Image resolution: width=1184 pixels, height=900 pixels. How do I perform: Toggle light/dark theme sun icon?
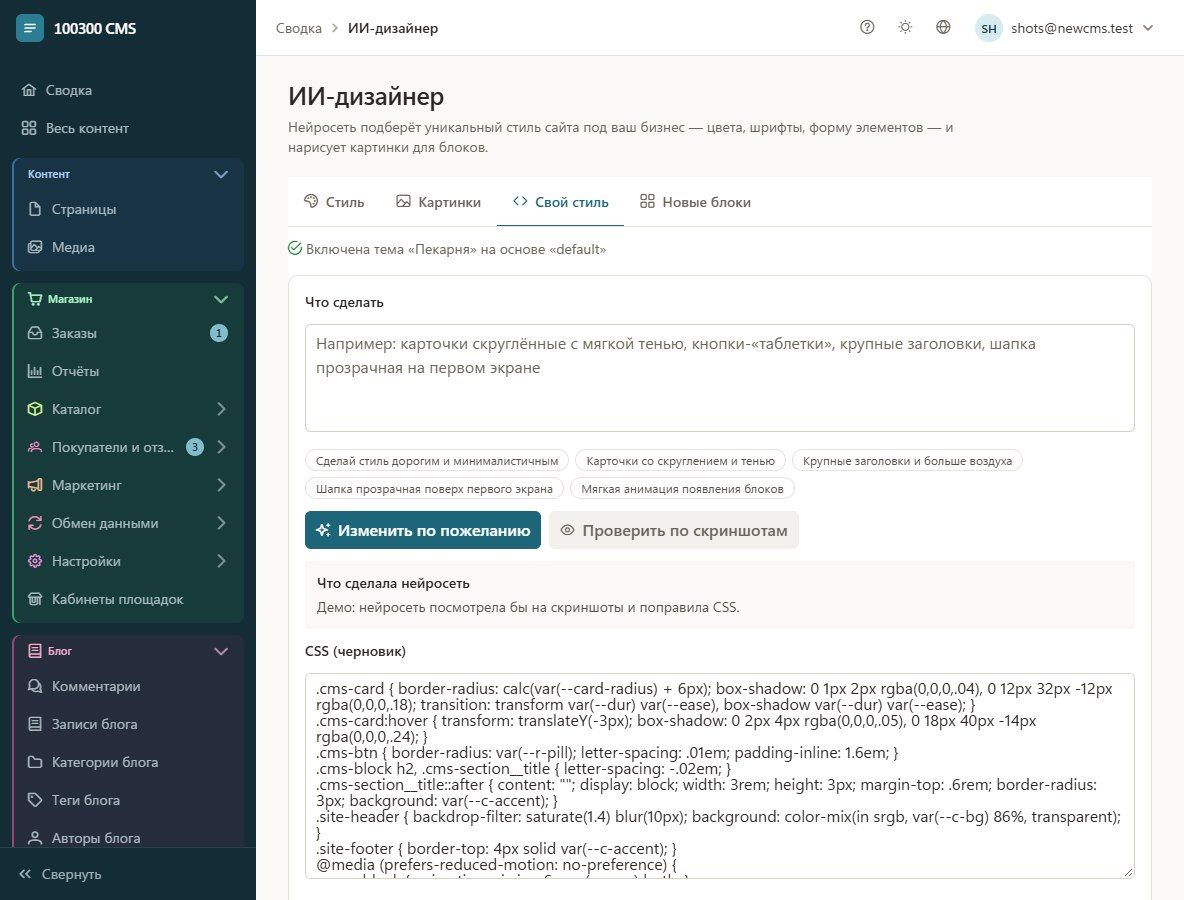click(x=905, y=27)
